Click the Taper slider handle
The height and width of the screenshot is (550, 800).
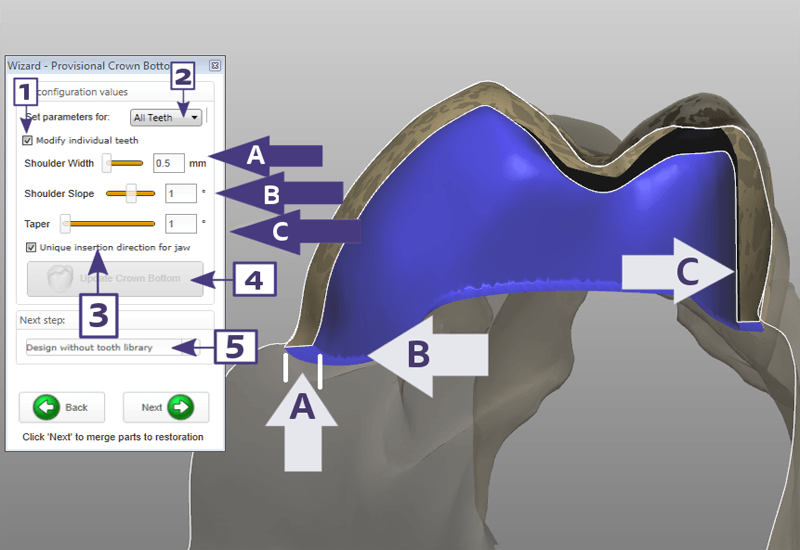tap(66, 224)
